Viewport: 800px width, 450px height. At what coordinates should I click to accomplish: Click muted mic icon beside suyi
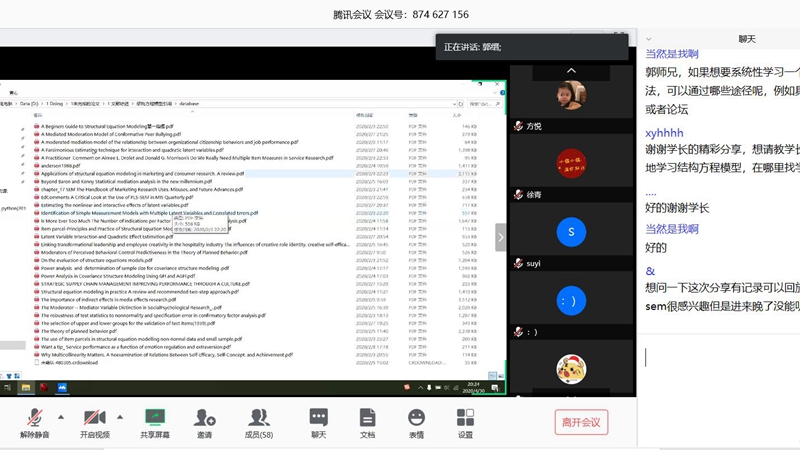[518, 263]
